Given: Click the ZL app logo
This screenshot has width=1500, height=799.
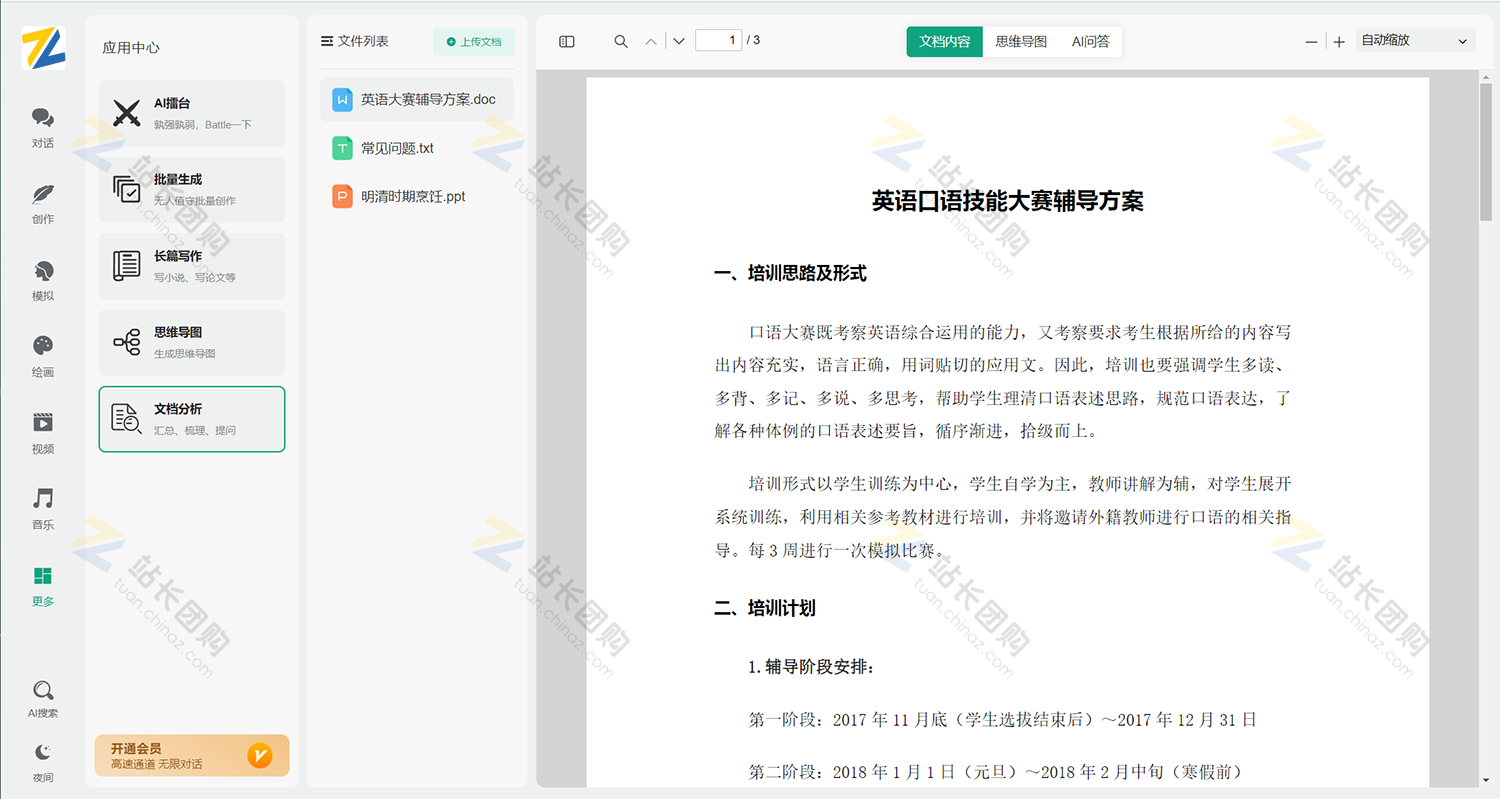Looking at the screenshot, I should (x=43, y=48).
